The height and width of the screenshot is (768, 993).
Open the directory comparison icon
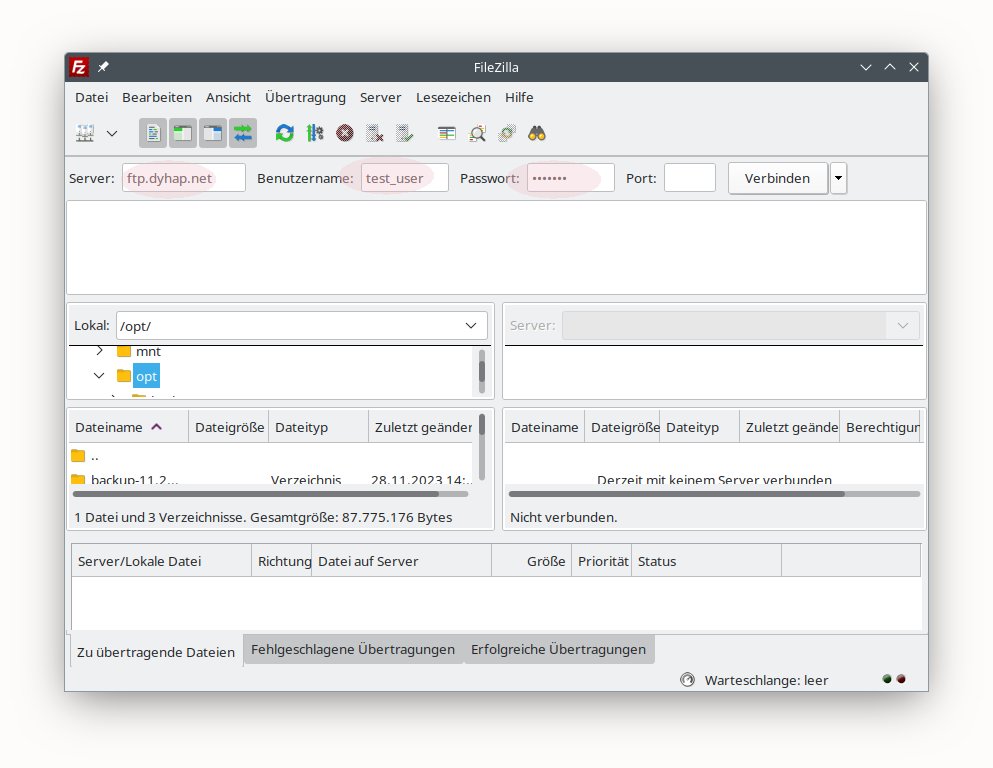447,133
